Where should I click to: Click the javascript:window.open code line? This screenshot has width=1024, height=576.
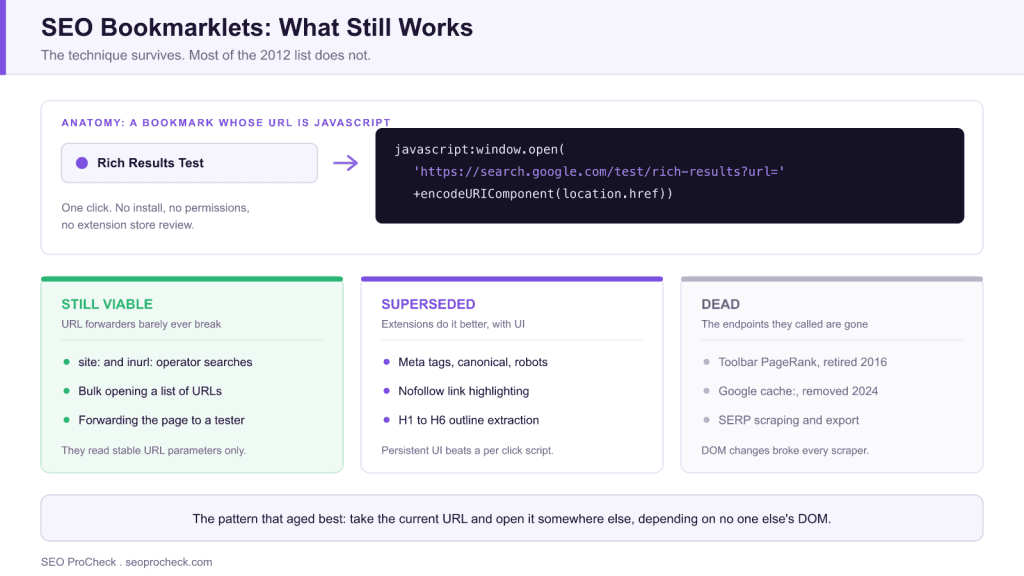(x=479, y=150)
